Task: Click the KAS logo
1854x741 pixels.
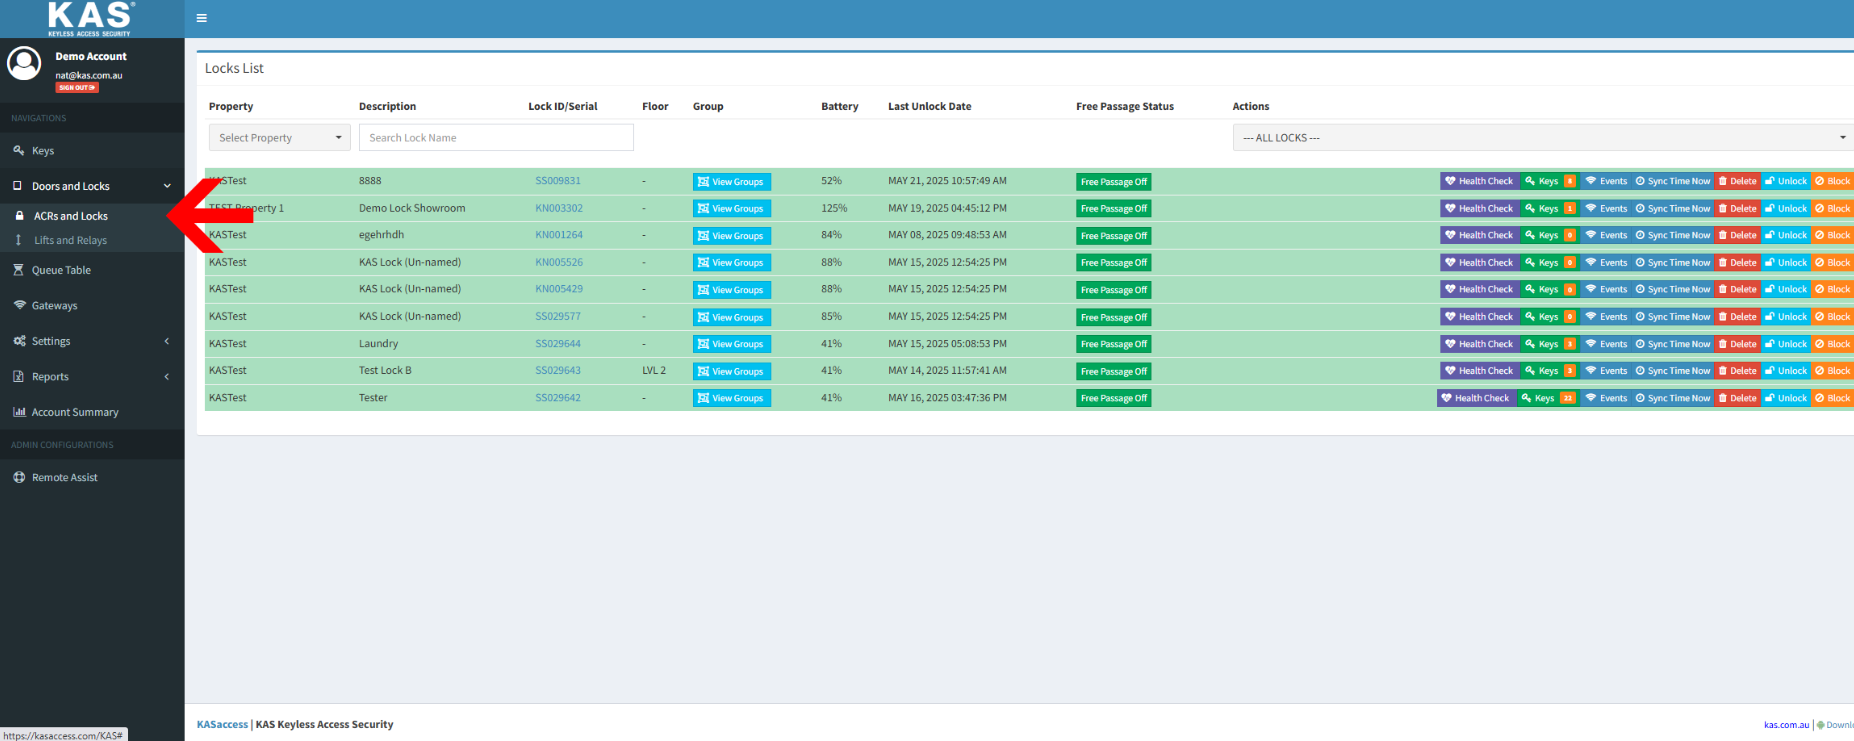Action: point(90,18)
